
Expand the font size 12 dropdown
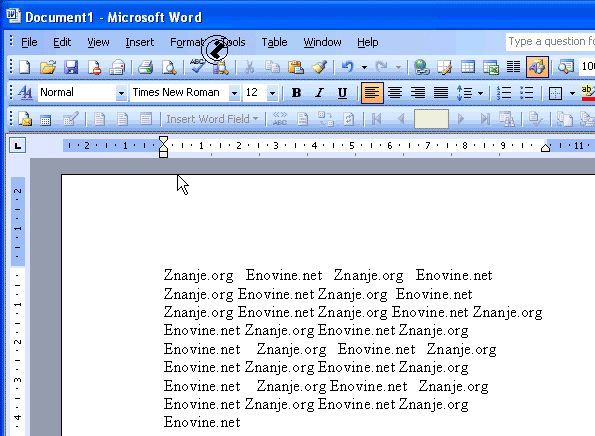[x=272, y=93]
